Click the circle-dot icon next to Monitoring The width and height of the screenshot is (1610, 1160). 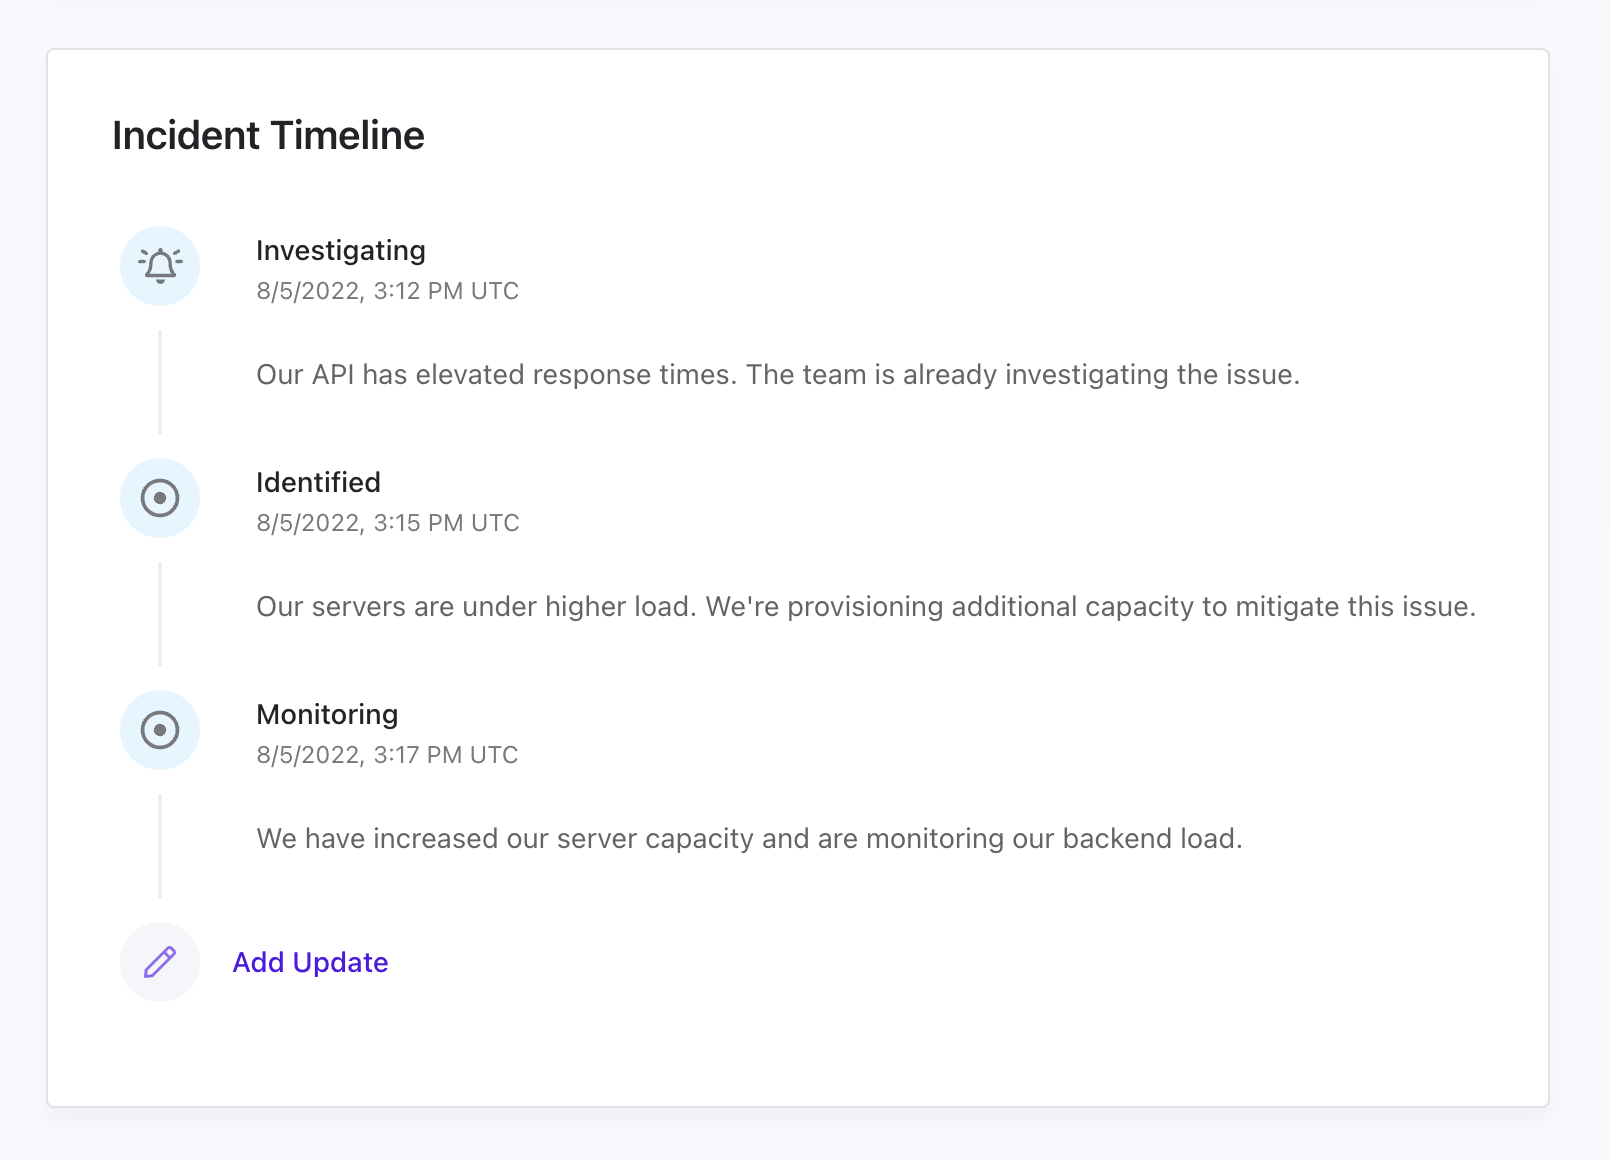click(160, 730)
